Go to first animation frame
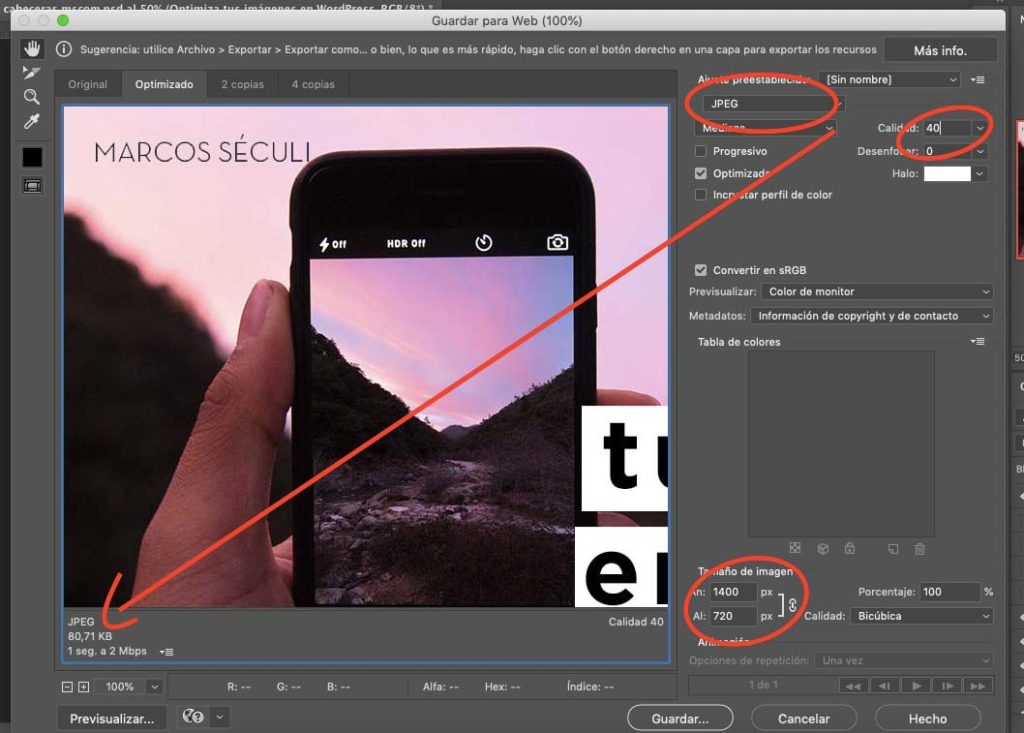This screenshot has width=1024, height=733. pos(852,685)
